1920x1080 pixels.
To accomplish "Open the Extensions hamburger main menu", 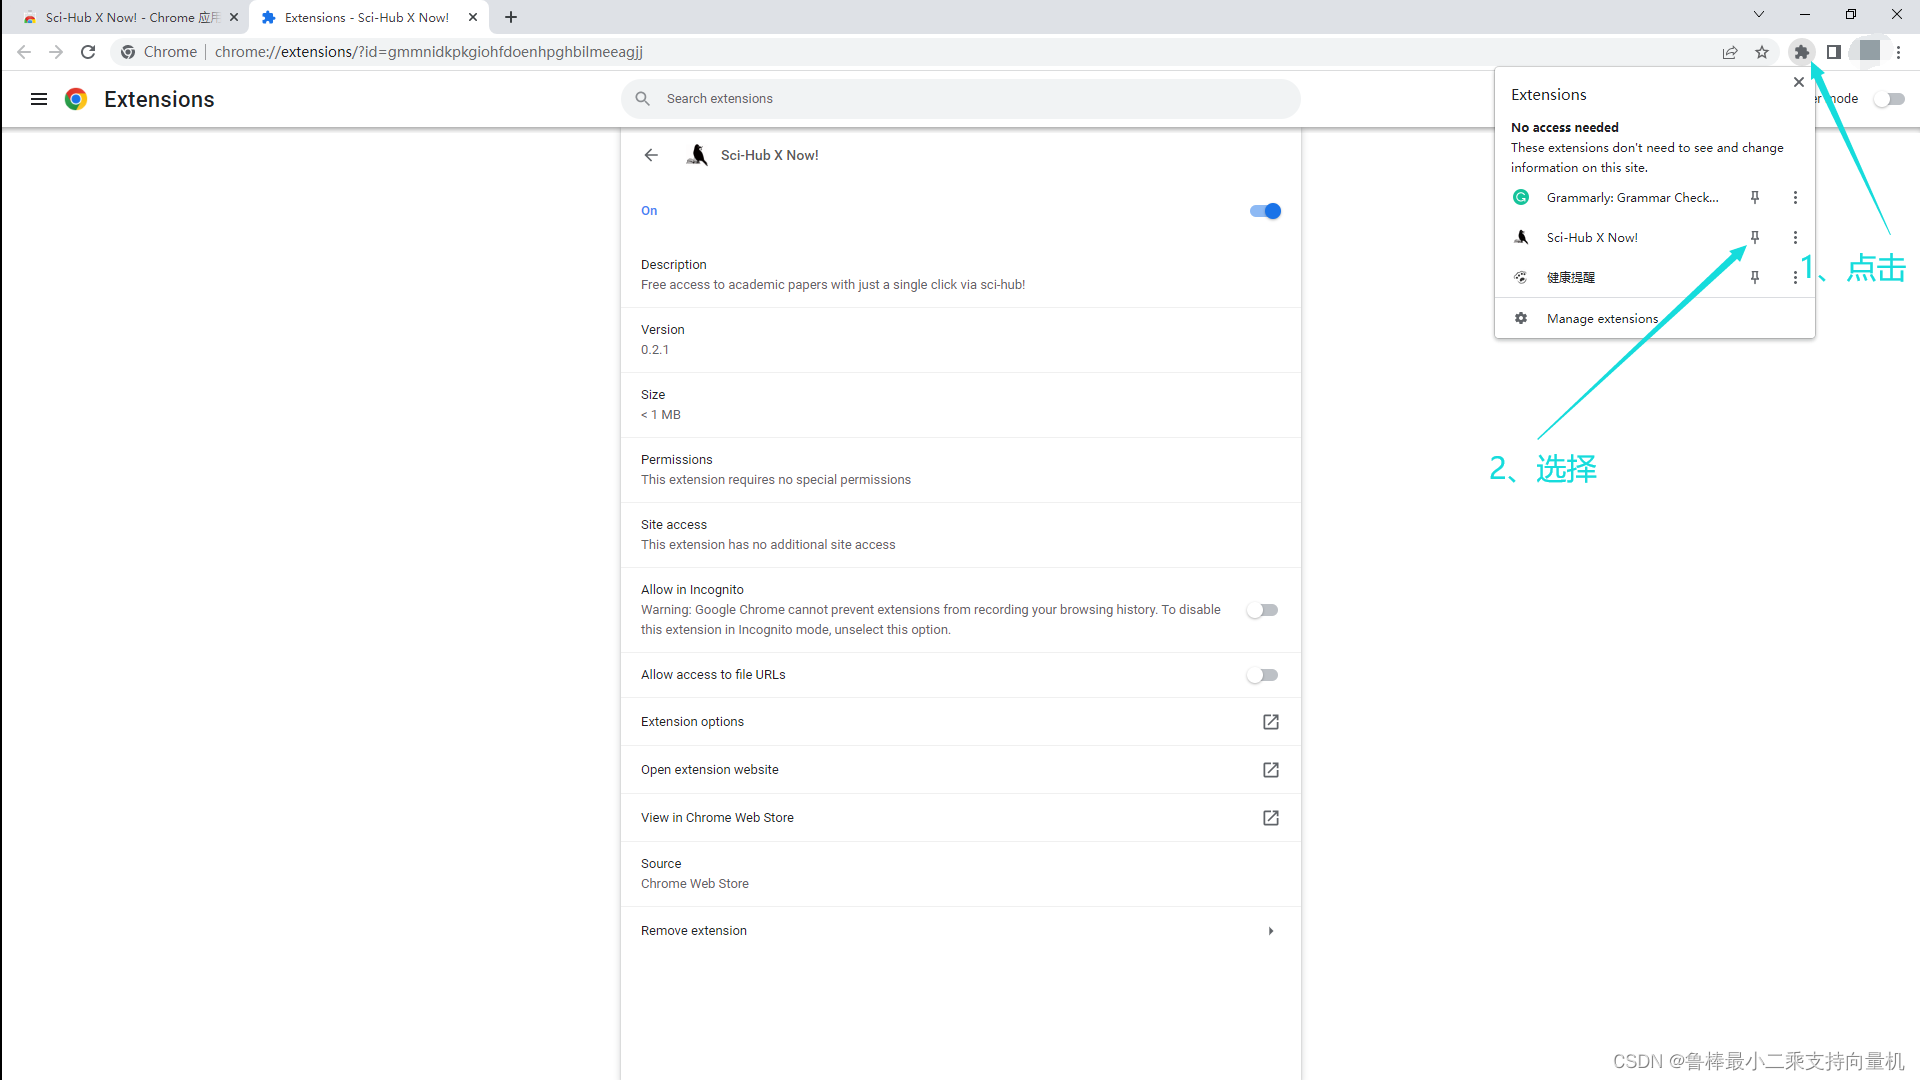I will (x=39, y=99).
